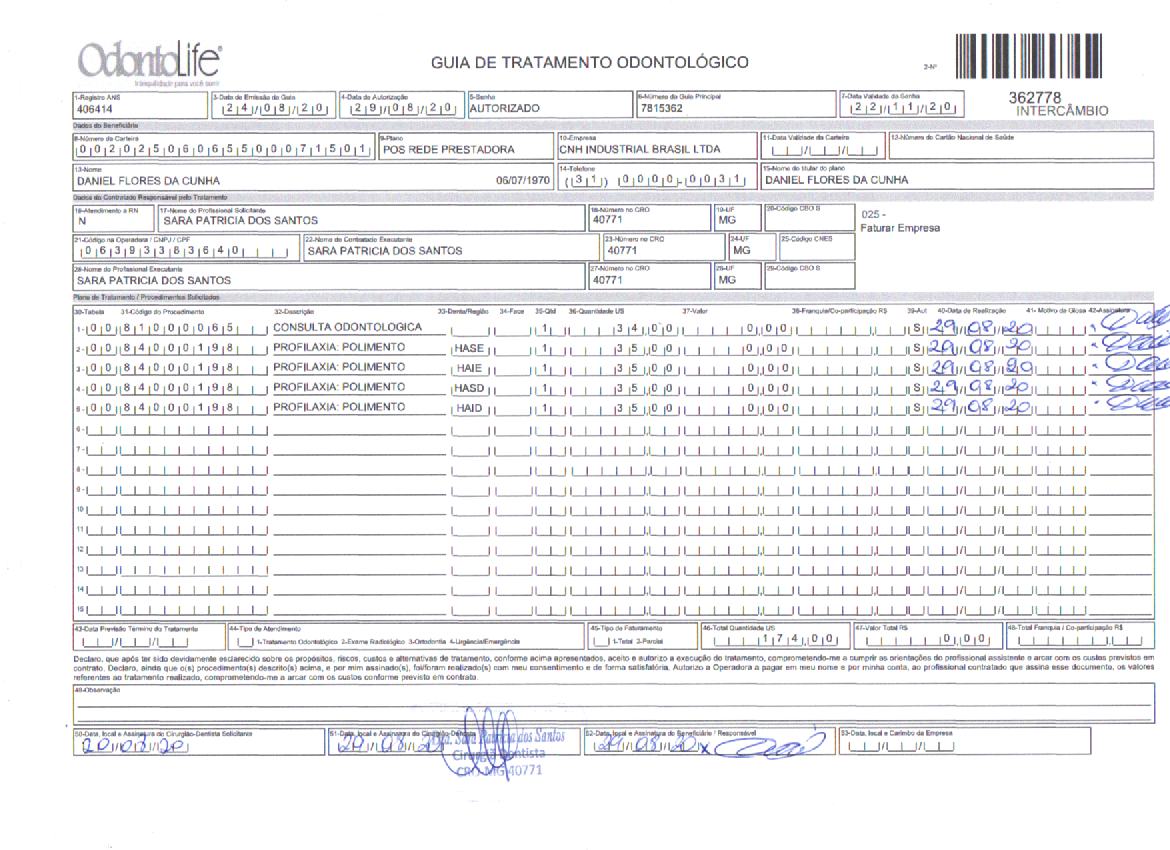This screenshot has height=850, width=1170.
Task: Click the Data de Autorização date field
Action: pos(401,105)
